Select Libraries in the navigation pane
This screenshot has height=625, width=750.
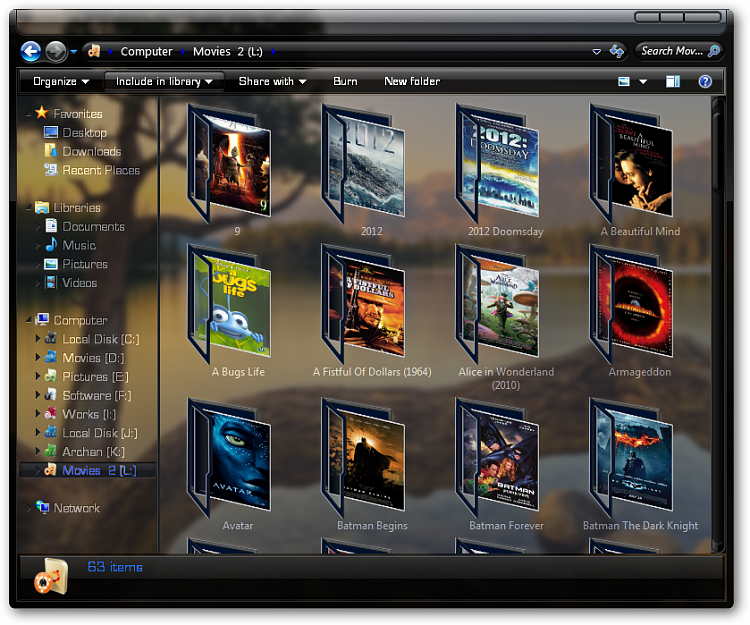click(77, 208)
